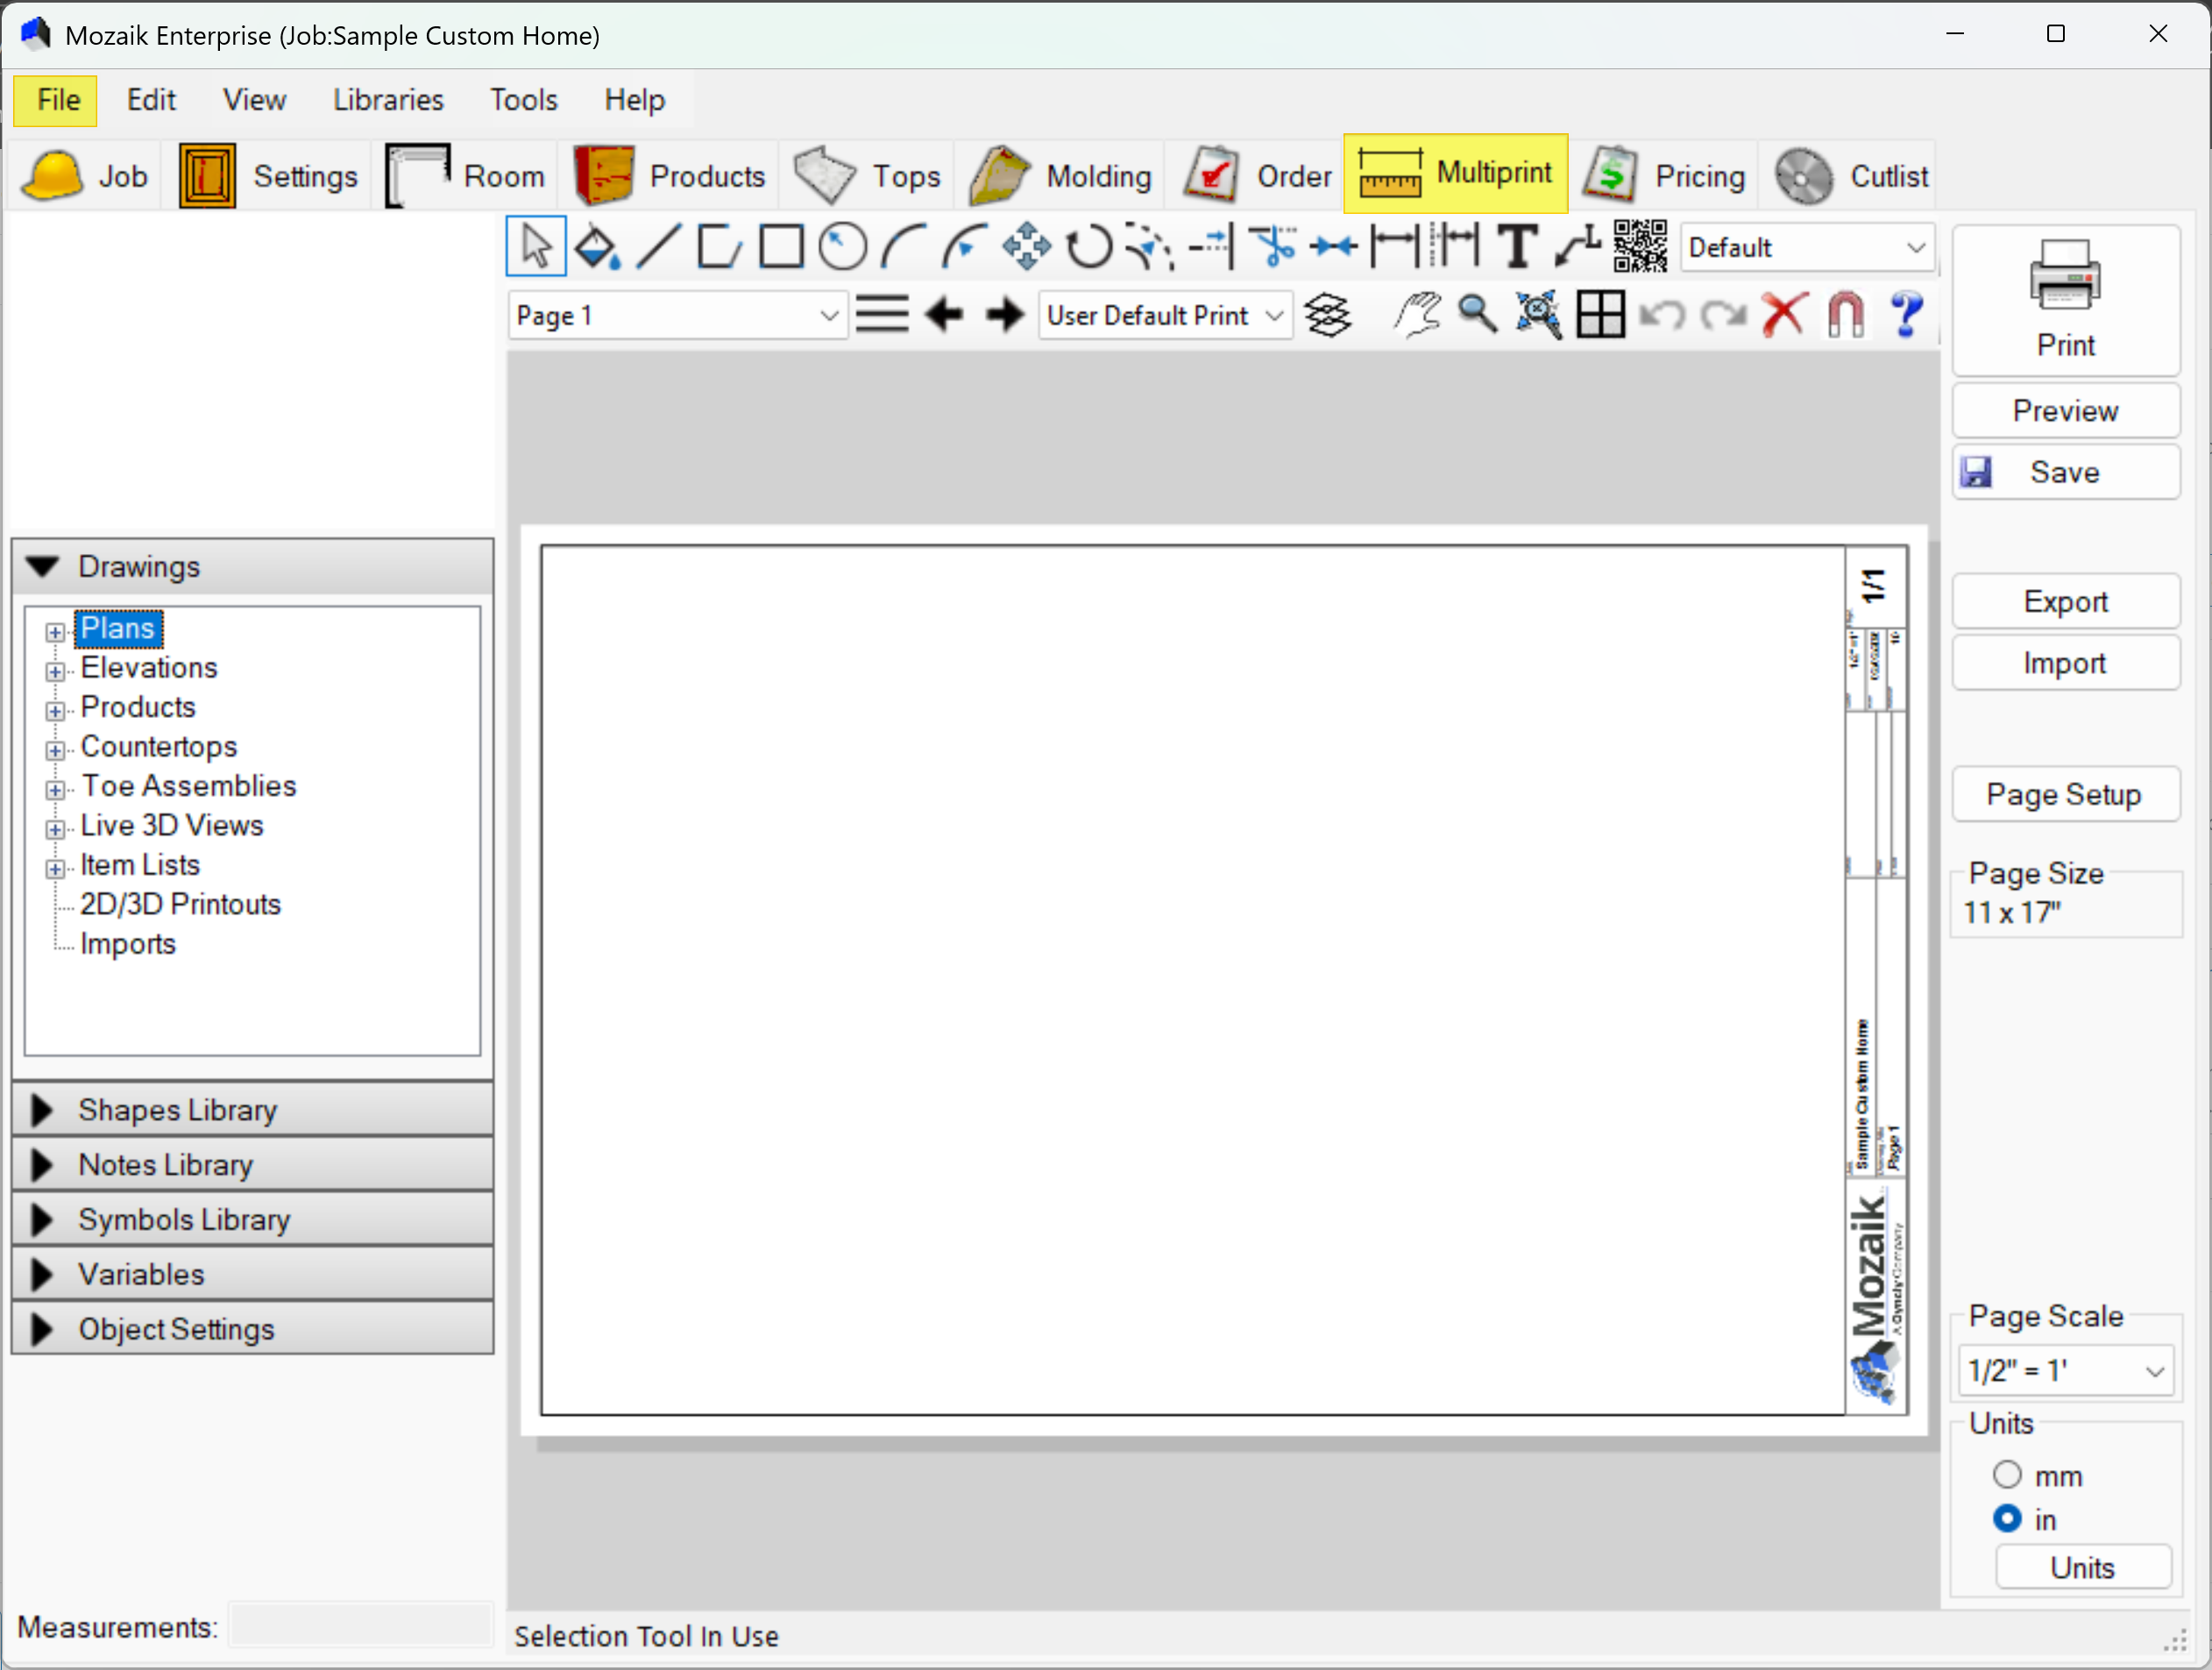The width and height of the screenshot is (2212, 1670).
Task: Click the red X delete icon
Action: (1784, 316)
